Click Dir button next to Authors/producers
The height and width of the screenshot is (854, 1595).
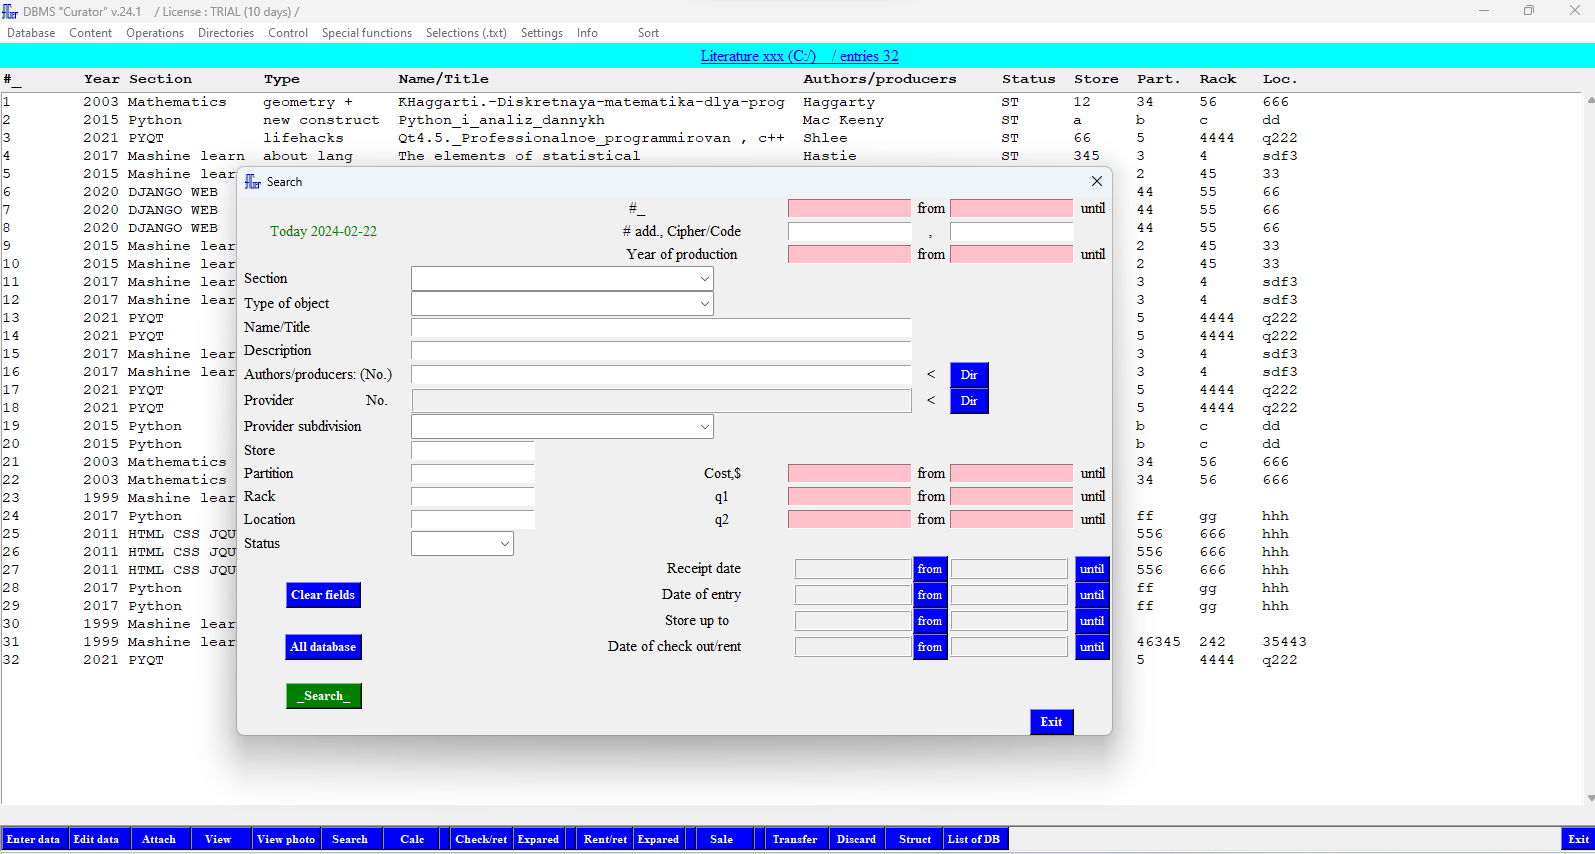tap(969, 375)
